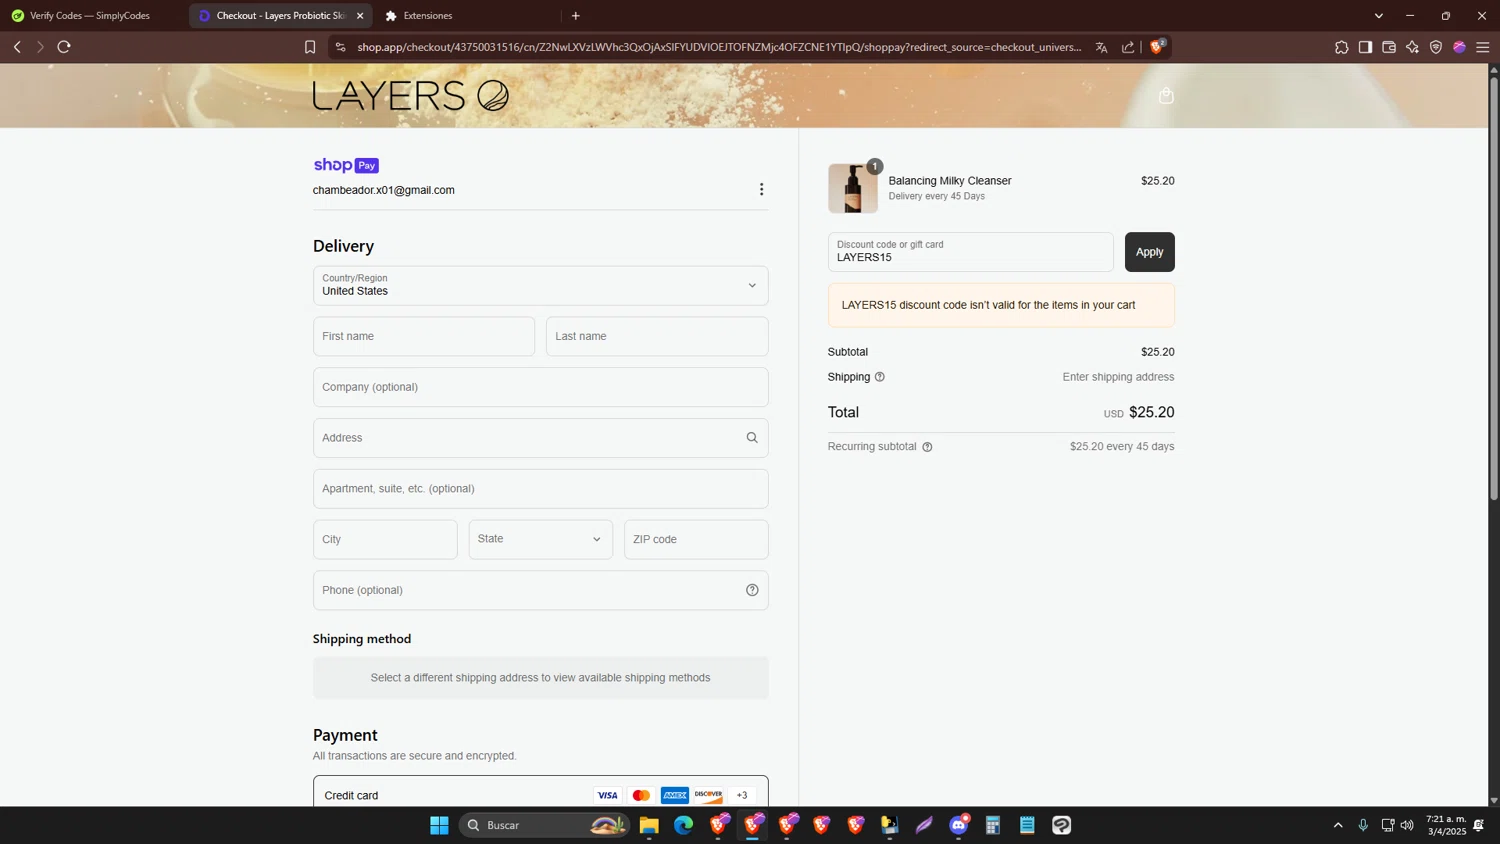Click the Balancing Milky Cleanser thumbnail
Image resolution: width=1500 pixels, height=844 pixels.
(x=853, y=188)
